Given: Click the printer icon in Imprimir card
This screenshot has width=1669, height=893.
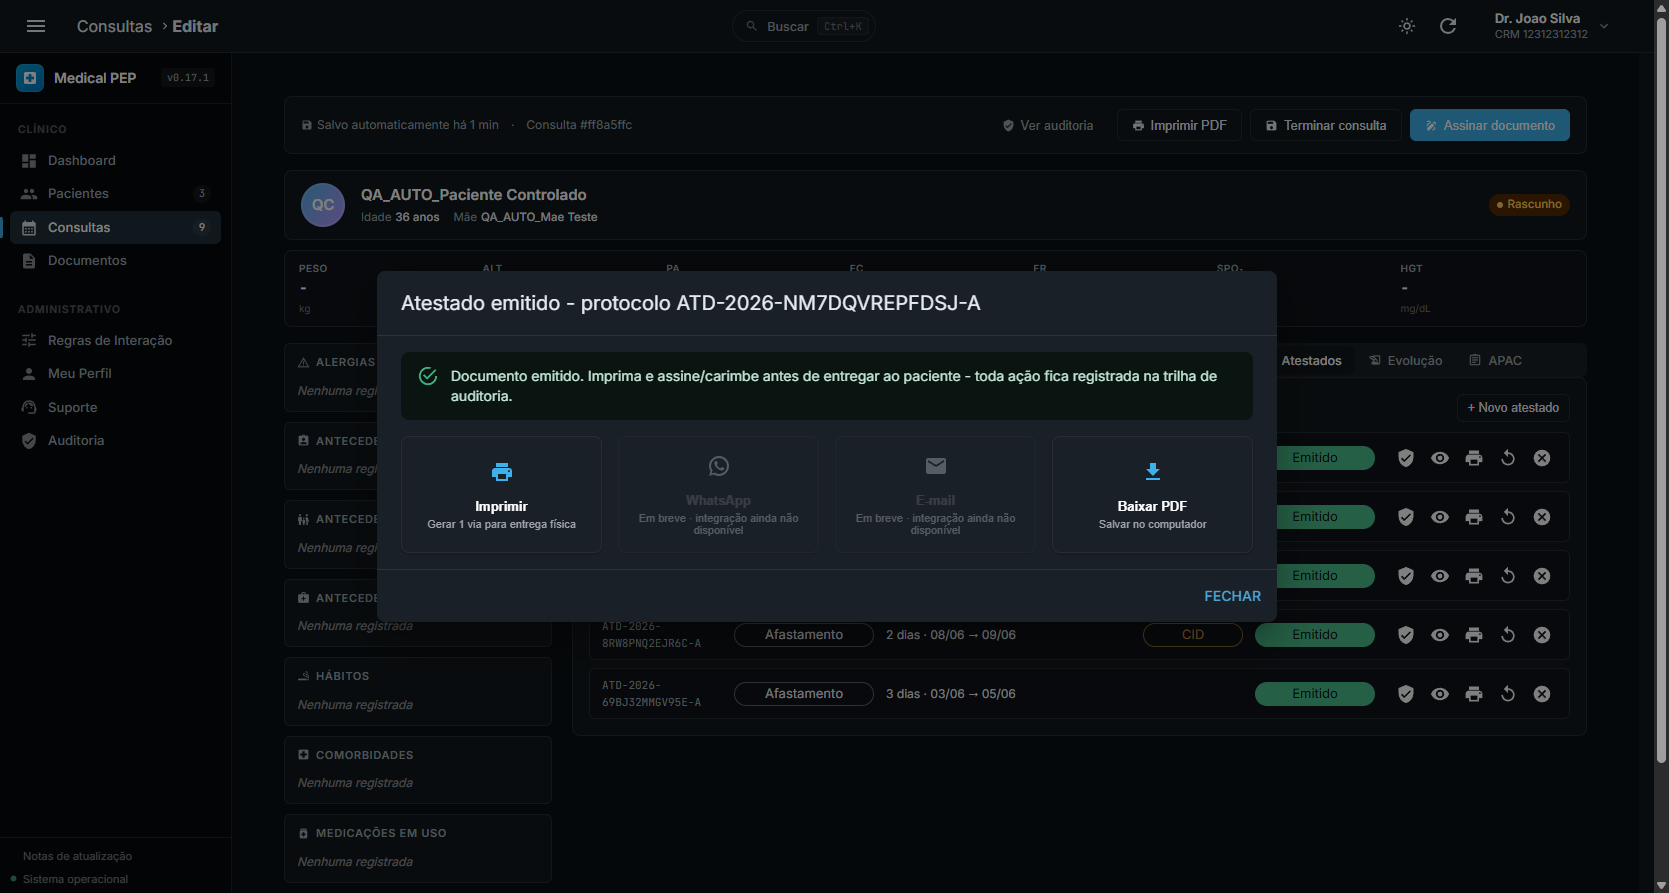Looking at the screenshot, I should point(501,471).
